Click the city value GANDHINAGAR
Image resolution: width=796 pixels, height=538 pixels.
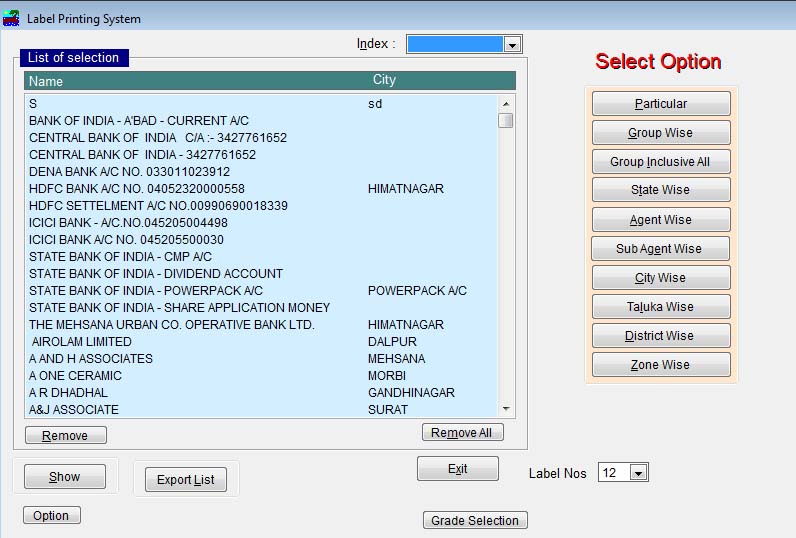411,393
